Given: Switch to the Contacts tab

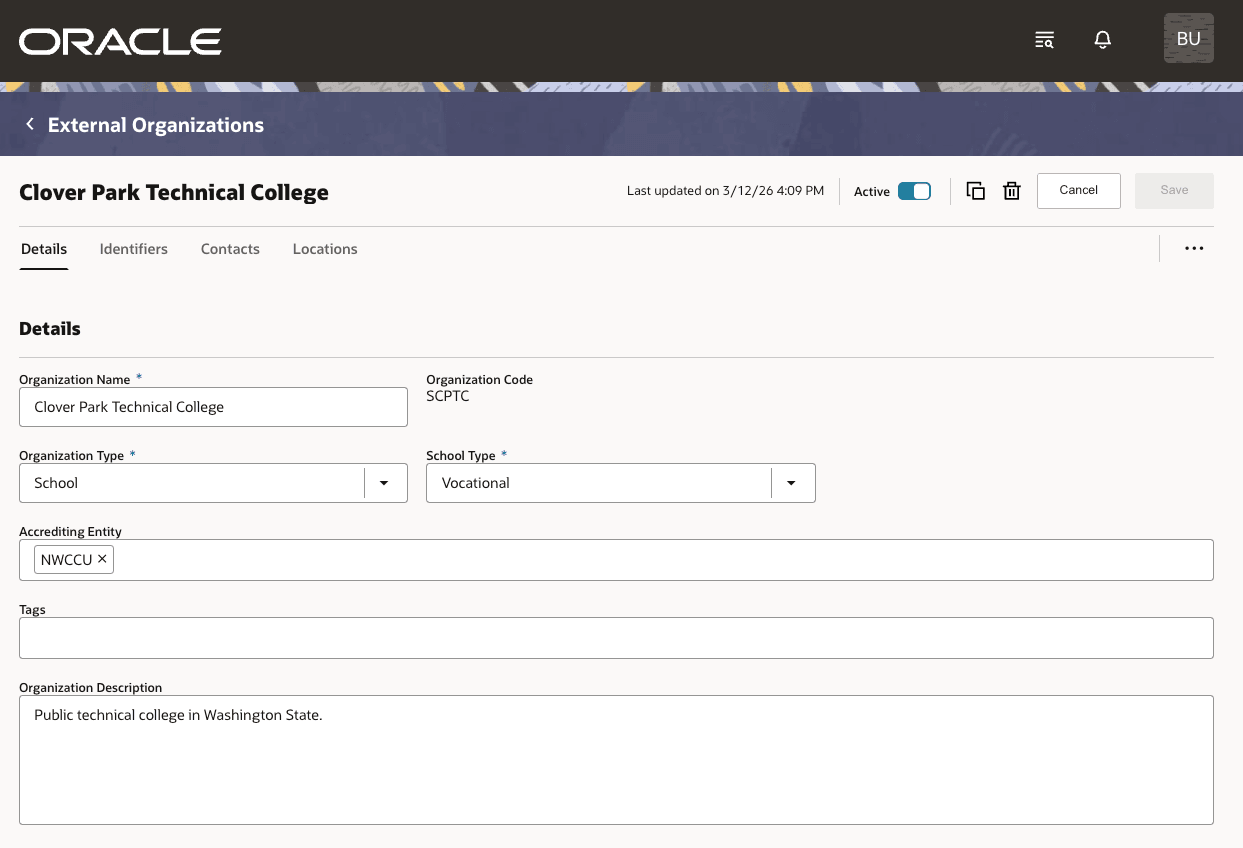Looking at the screenshot, I should click(230, 249).
